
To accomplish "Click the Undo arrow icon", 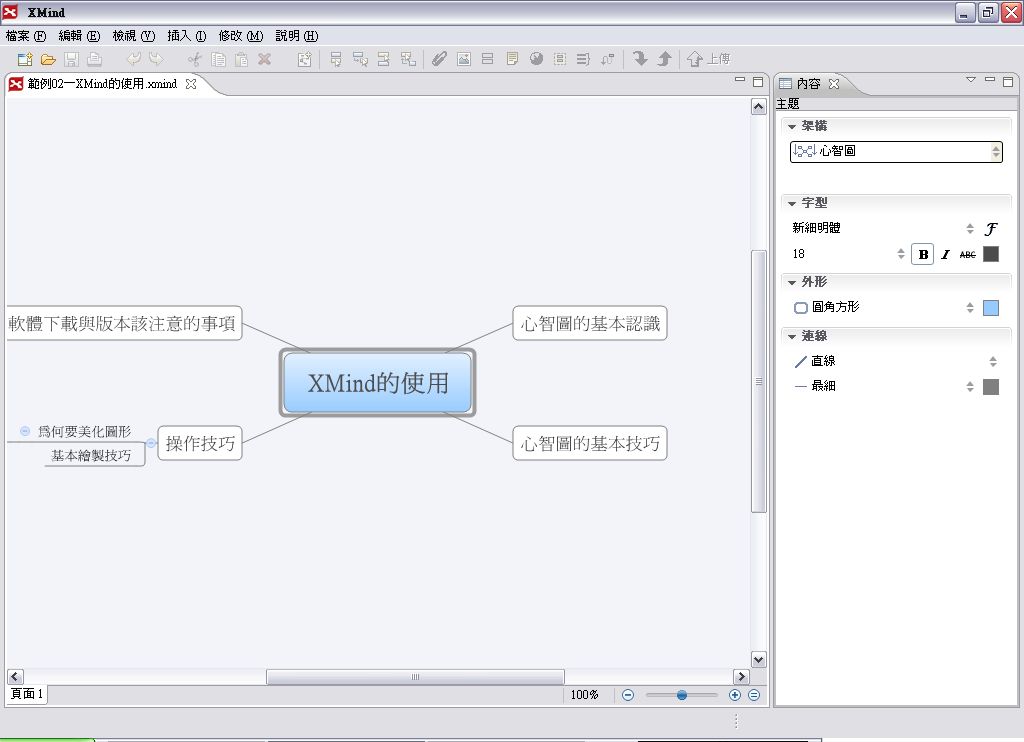I will pyautogui.click(x=133, y=59).
